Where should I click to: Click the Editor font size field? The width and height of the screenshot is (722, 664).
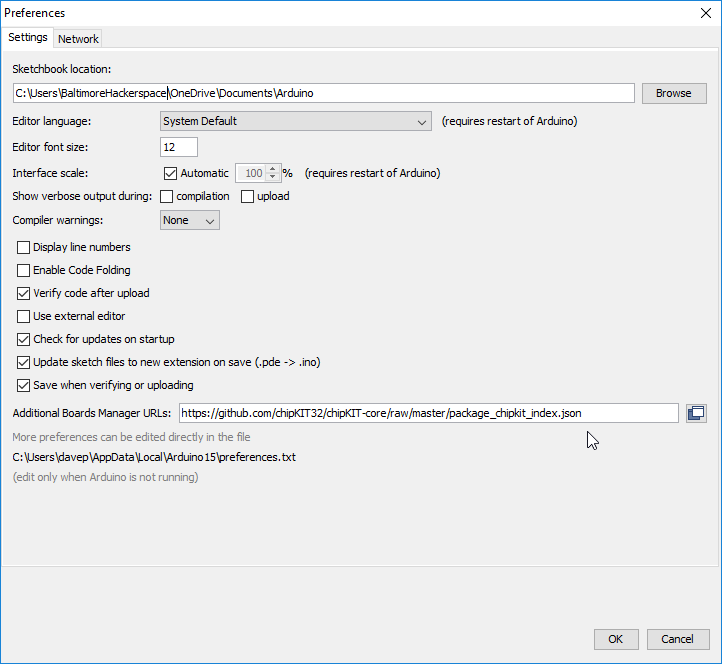179,147
